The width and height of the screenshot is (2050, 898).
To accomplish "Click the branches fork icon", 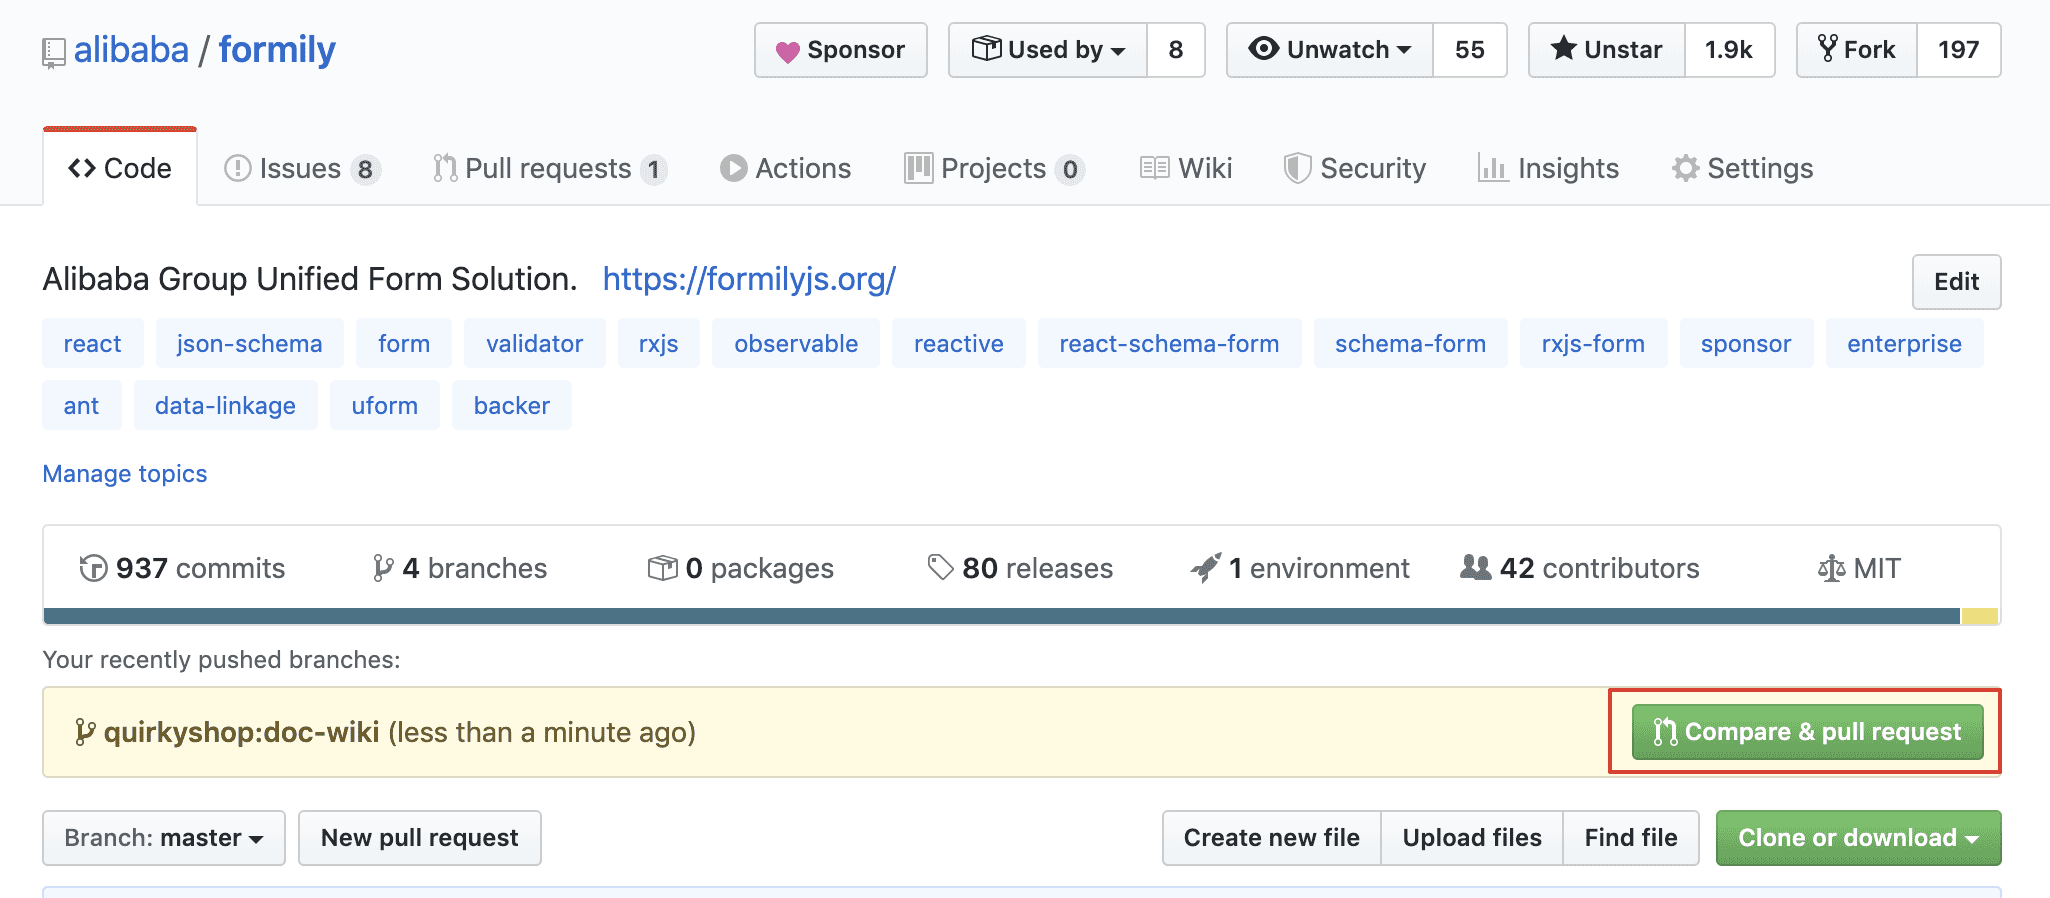I will pos(382,569).
